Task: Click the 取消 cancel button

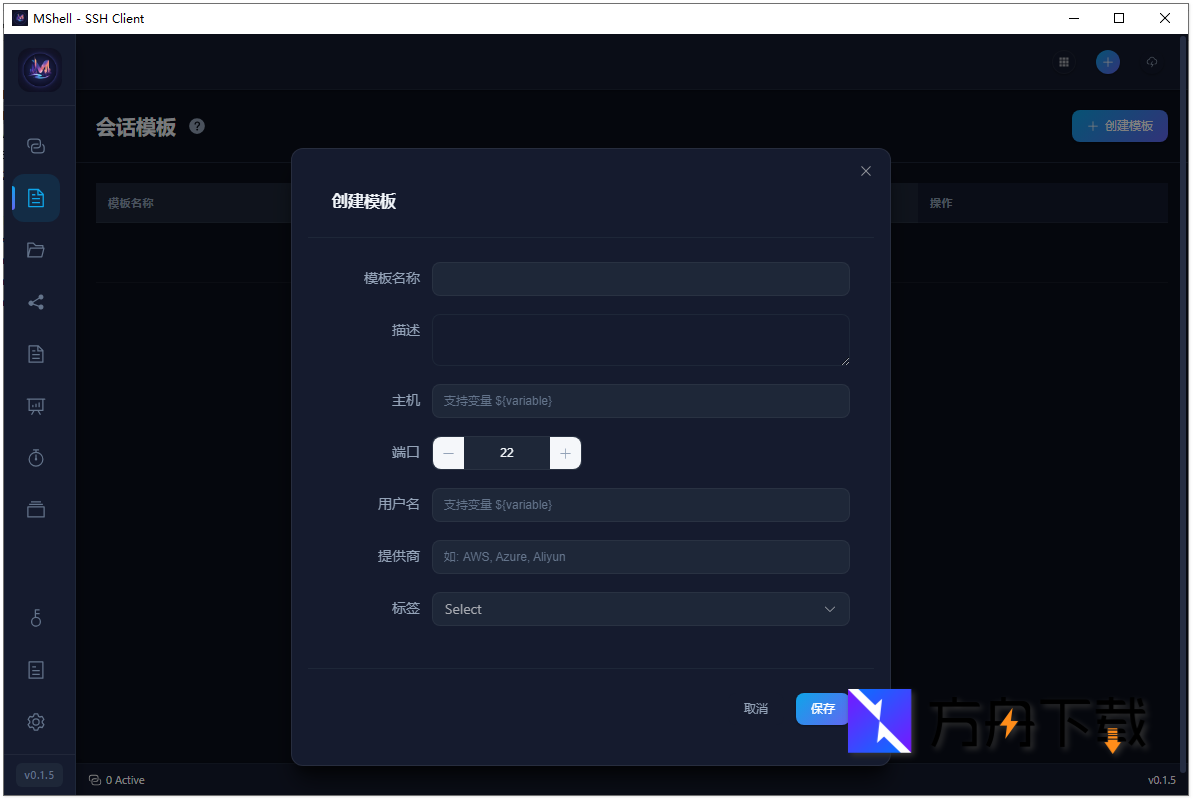Action: pyautogui.click(x=756, y=709)
